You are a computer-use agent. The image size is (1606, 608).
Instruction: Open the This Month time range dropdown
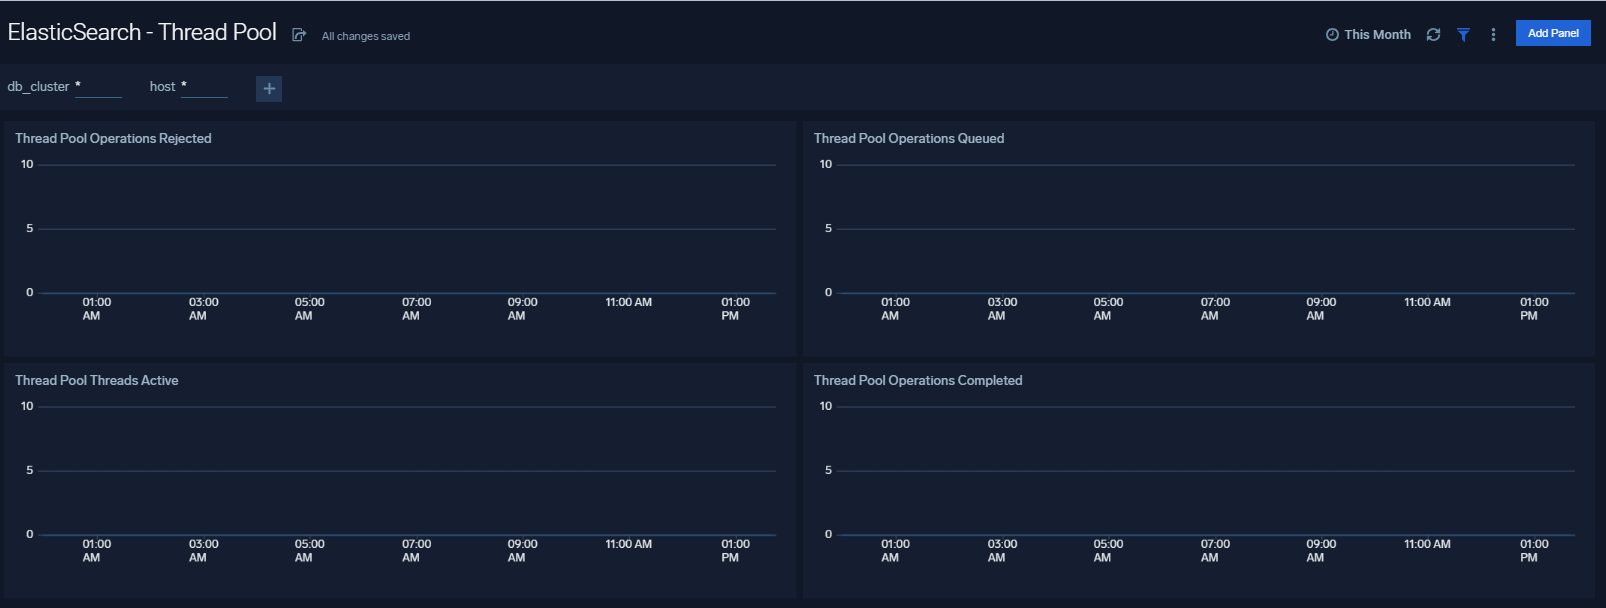(x=1377, y=34)
